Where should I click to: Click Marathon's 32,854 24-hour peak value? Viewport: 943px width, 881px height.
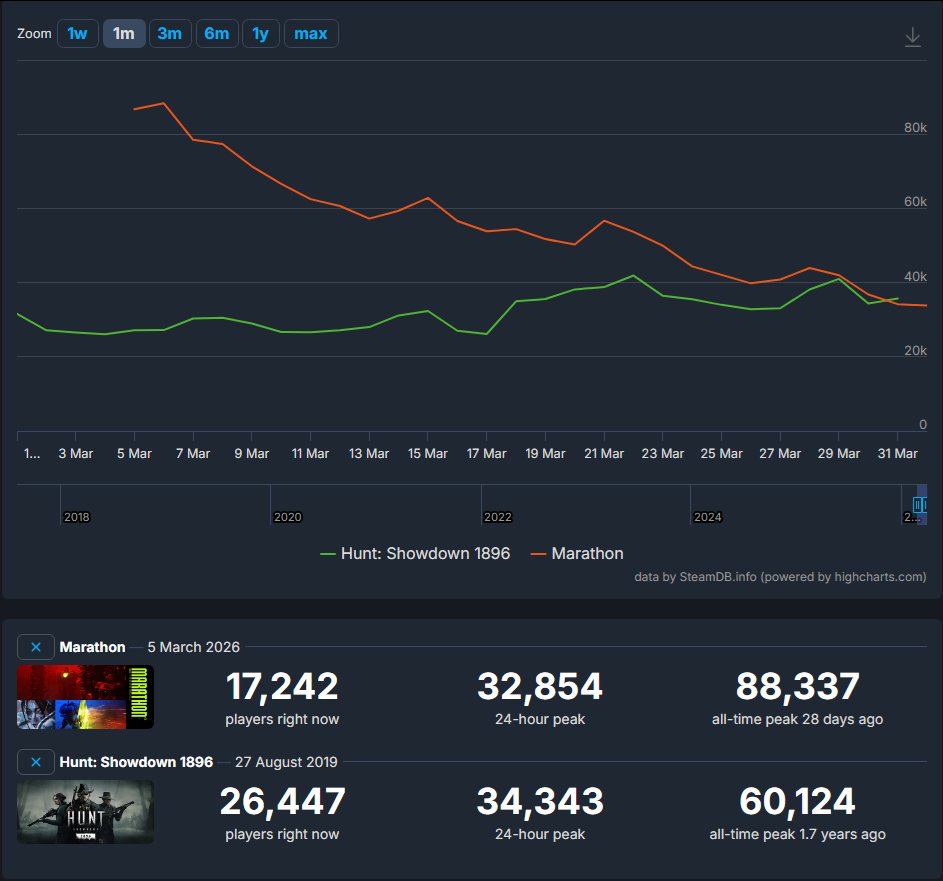[540, 687]
